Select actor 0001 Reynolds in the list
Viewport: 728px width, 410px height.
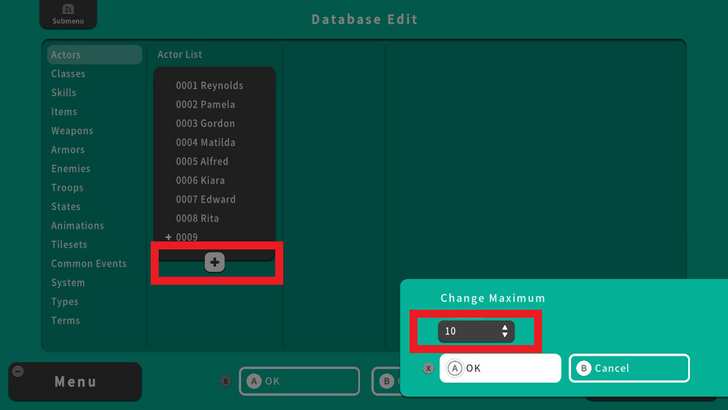tap(209, 86)
